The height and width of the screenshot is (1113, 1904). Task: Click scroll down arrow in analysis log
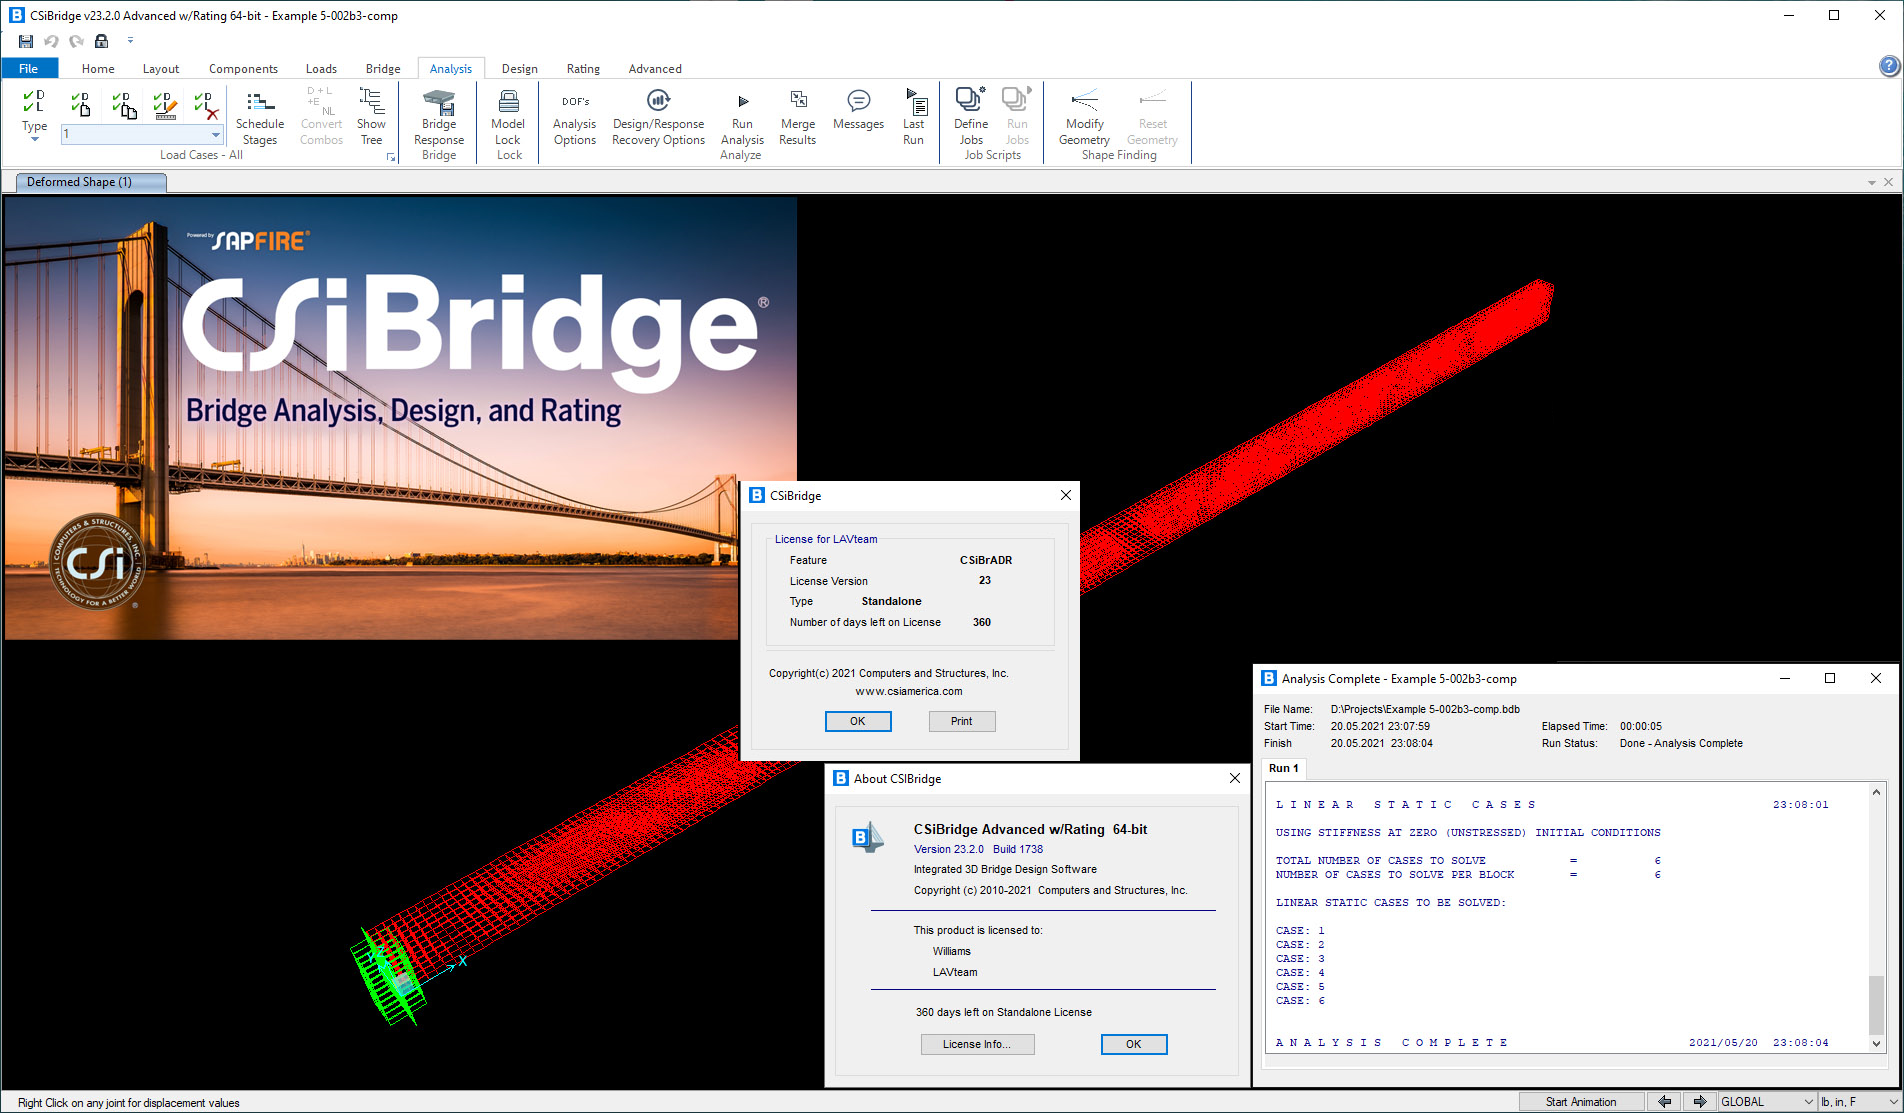pyautogui.click(x=1876, y=1043)
